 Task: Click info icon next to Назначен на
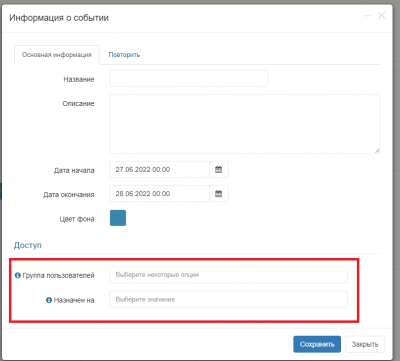(x=49, y=300)
